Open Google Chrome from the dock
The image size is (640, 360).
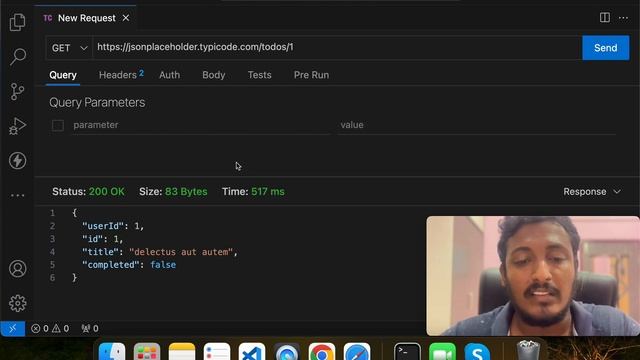322,352
